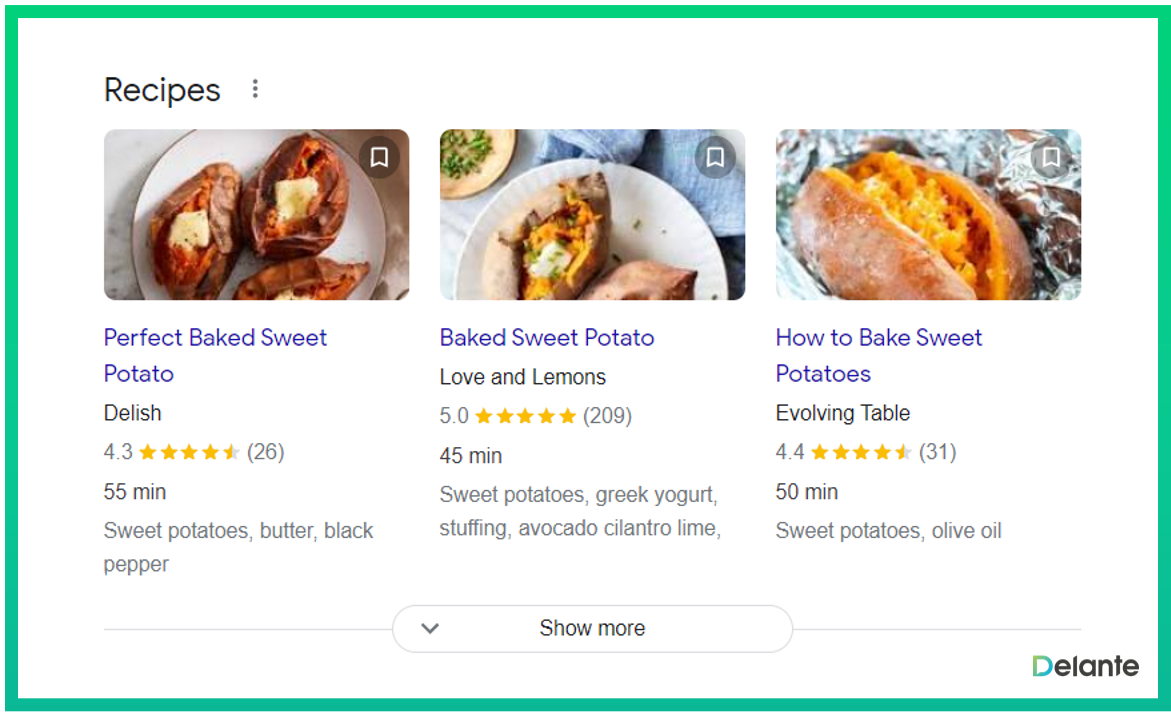
Task: Save the Love and Lemons recipe bookmark
Action: point(715,157)
